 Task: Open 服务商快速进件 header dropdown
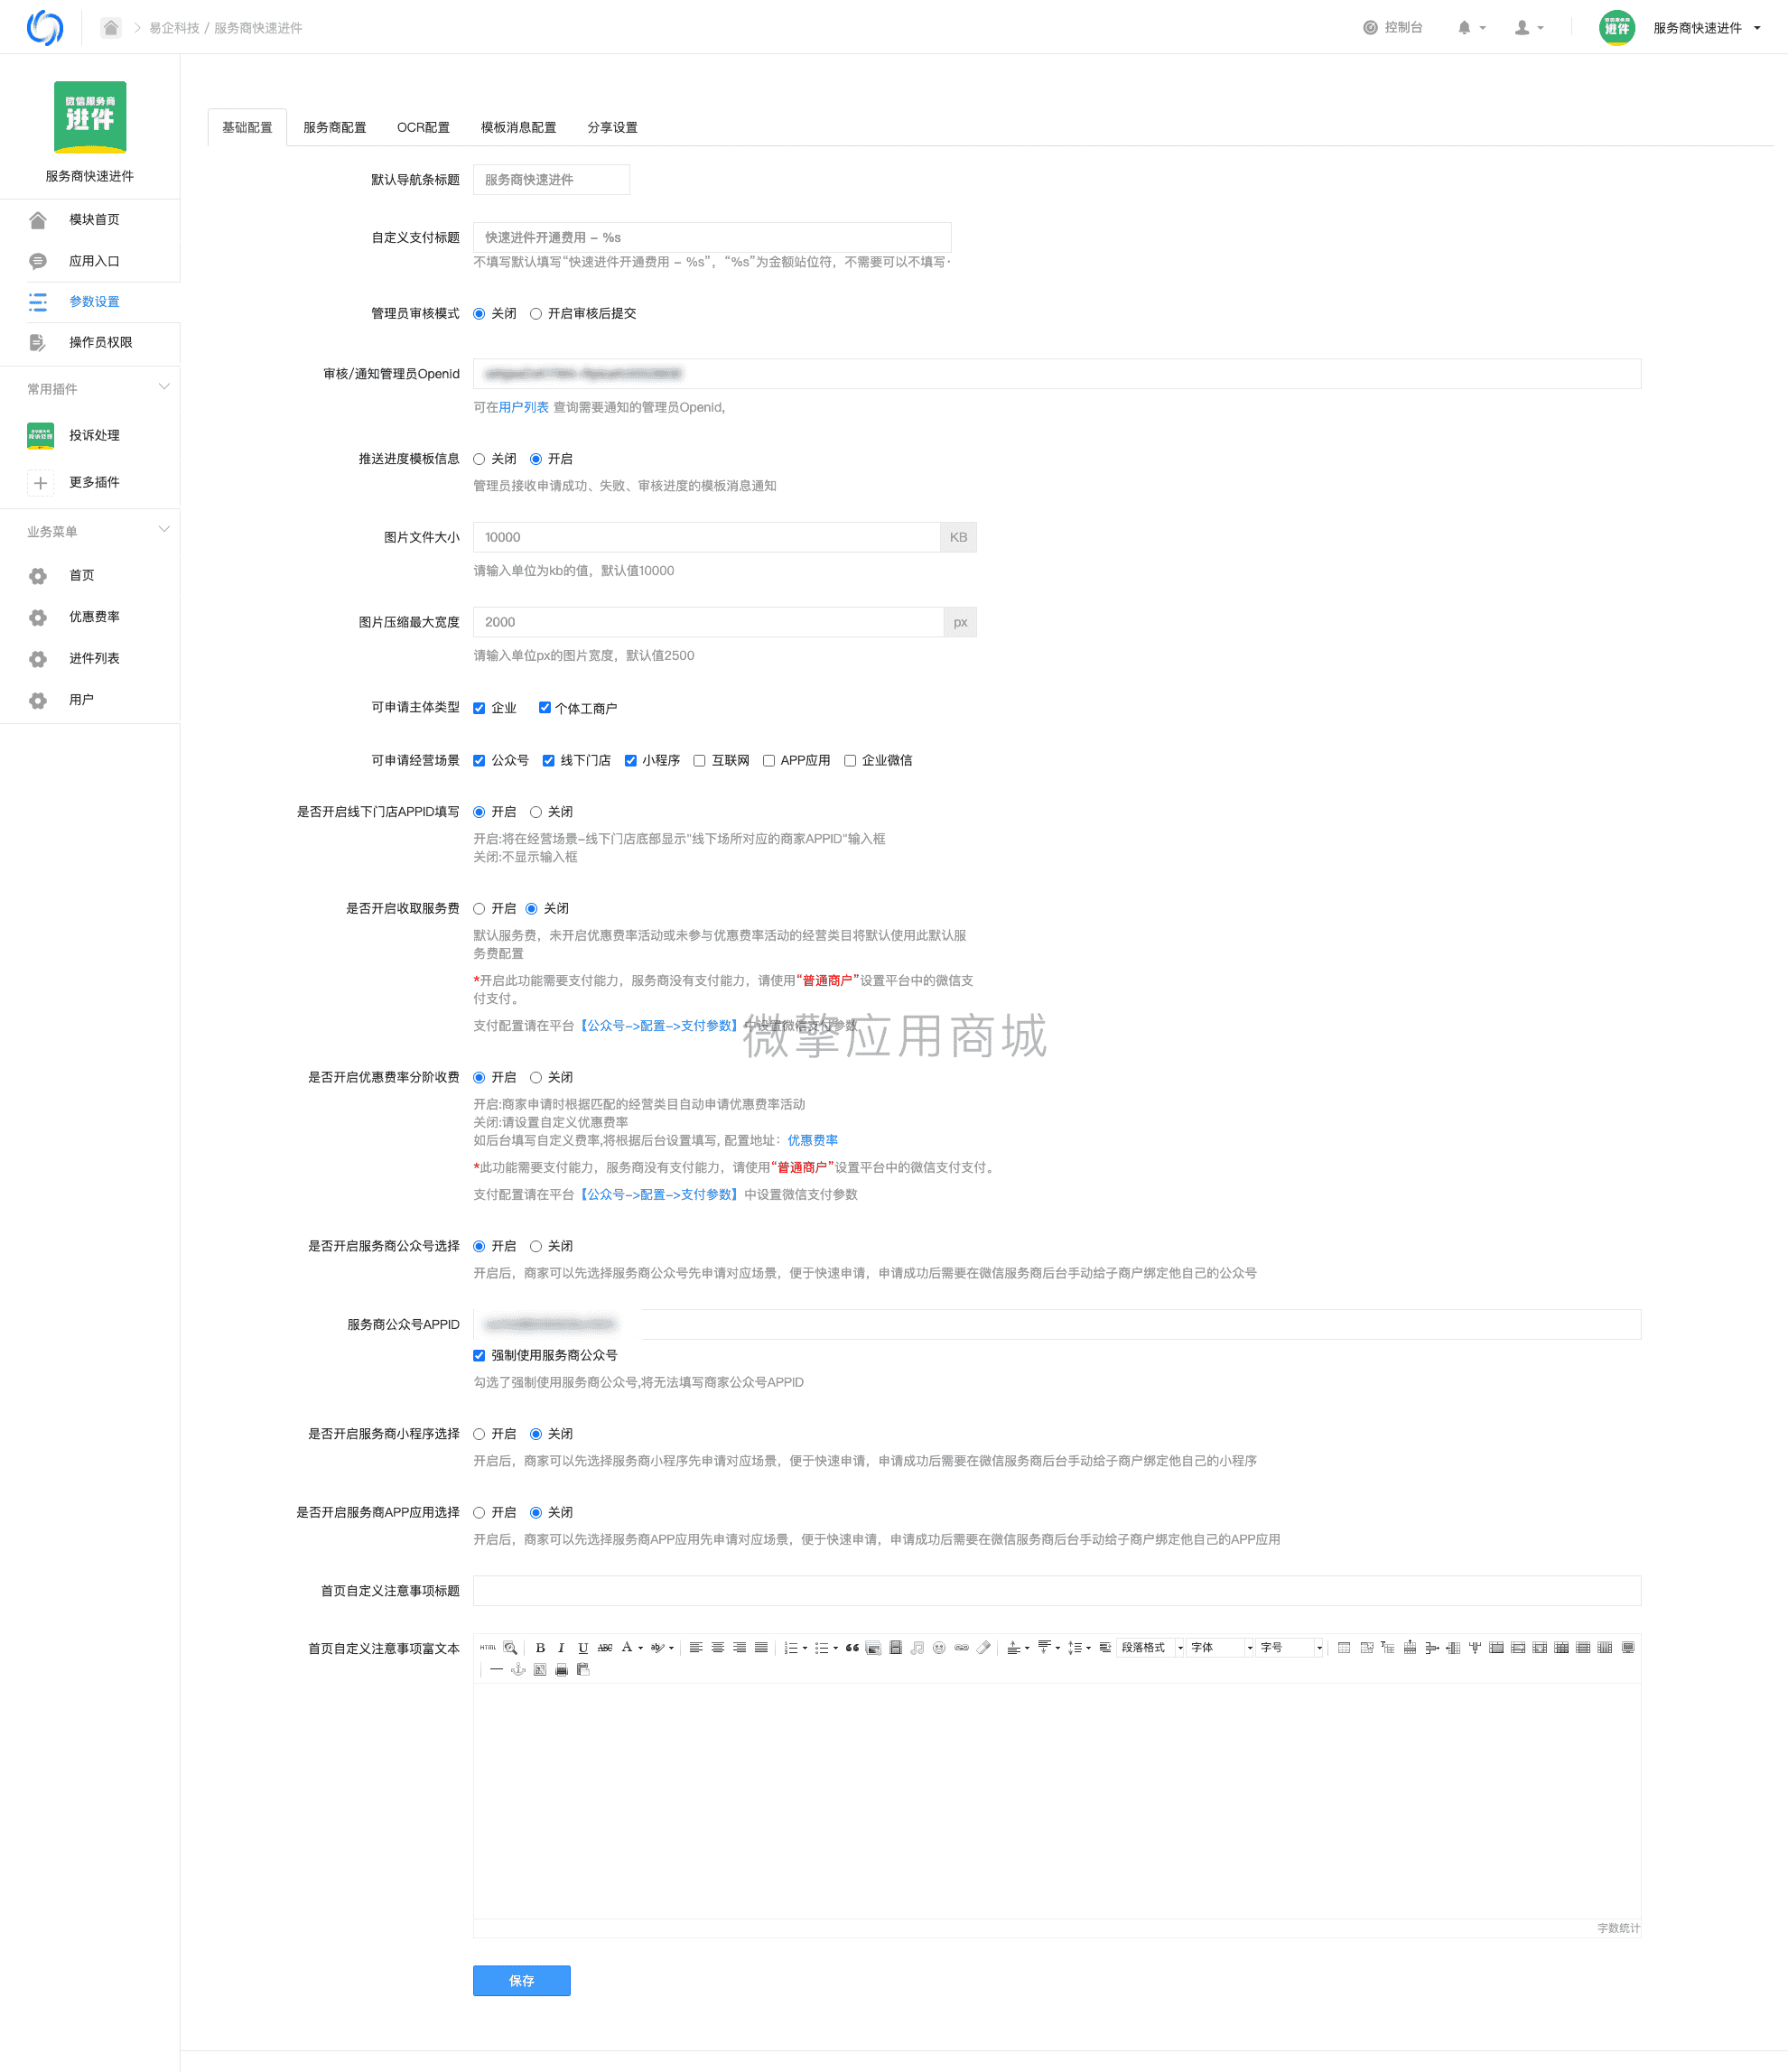pyautogui.click(x=1706, y=28)
